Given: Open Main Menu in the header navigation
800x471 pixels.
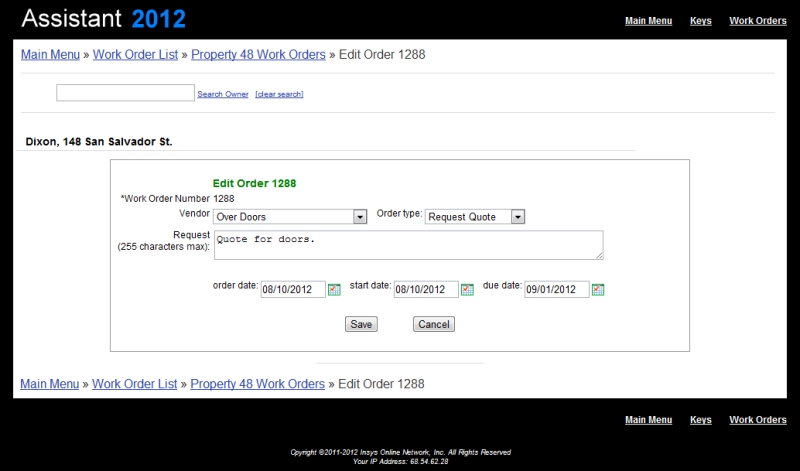Looking at the screenshot, I should tap(648, 20).
